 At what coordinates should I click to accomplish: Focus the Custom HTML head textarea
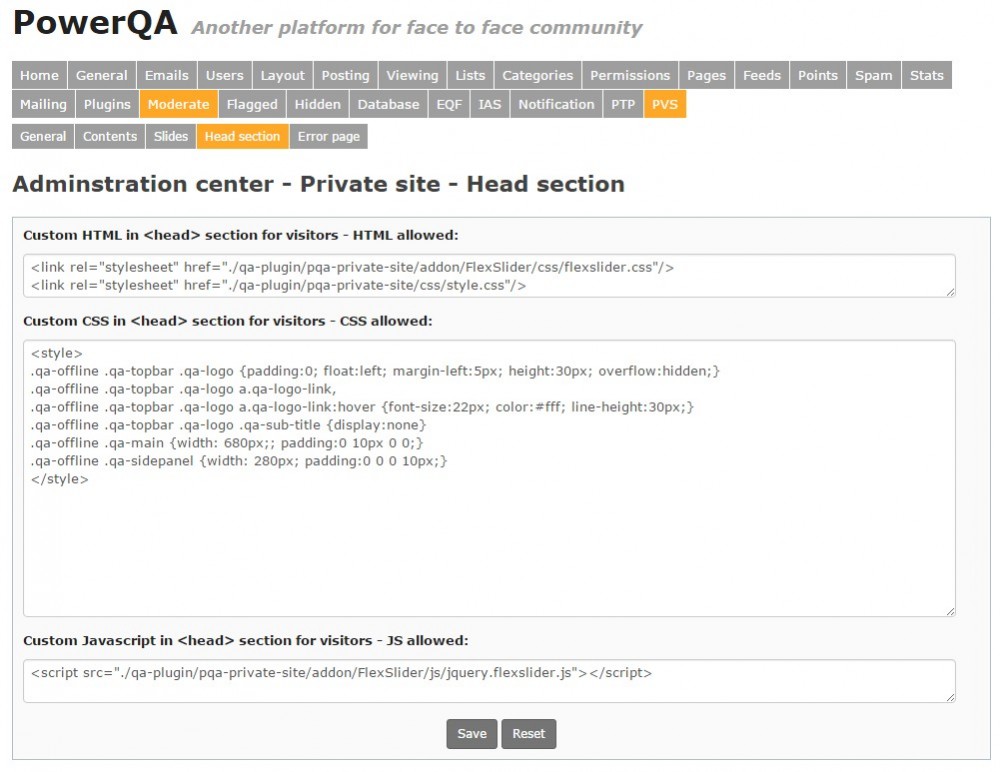488,276
